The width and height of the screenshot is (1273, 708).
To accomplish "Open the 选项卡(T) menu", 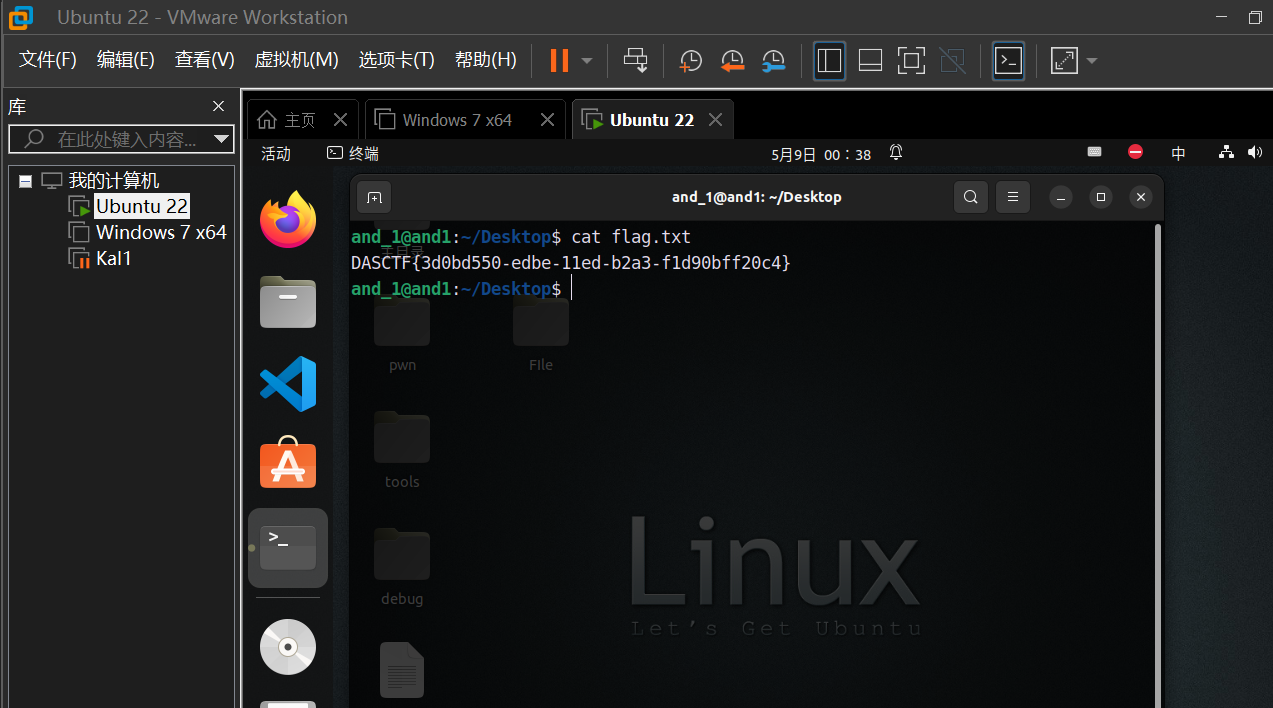I will 397,59.
